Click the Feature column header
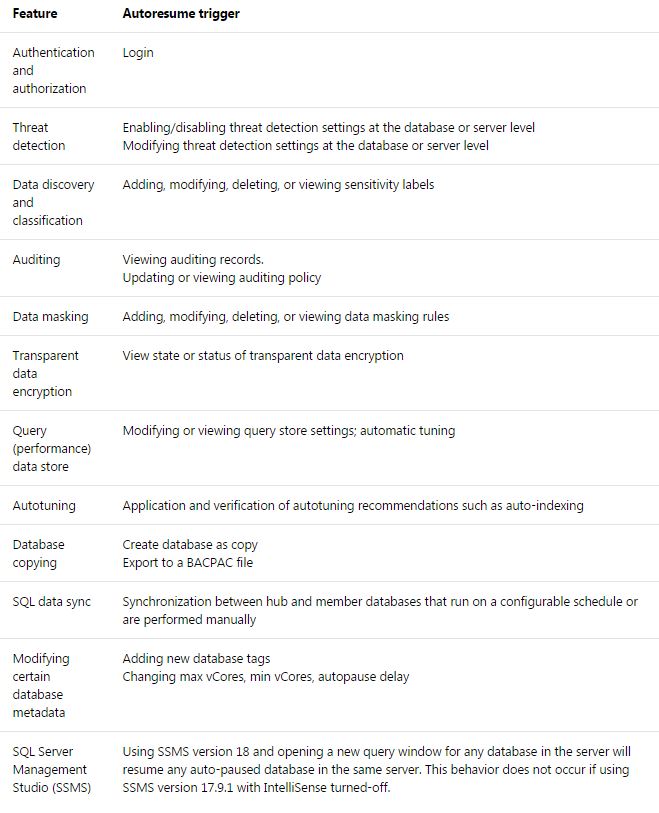 tap(34, 14)
